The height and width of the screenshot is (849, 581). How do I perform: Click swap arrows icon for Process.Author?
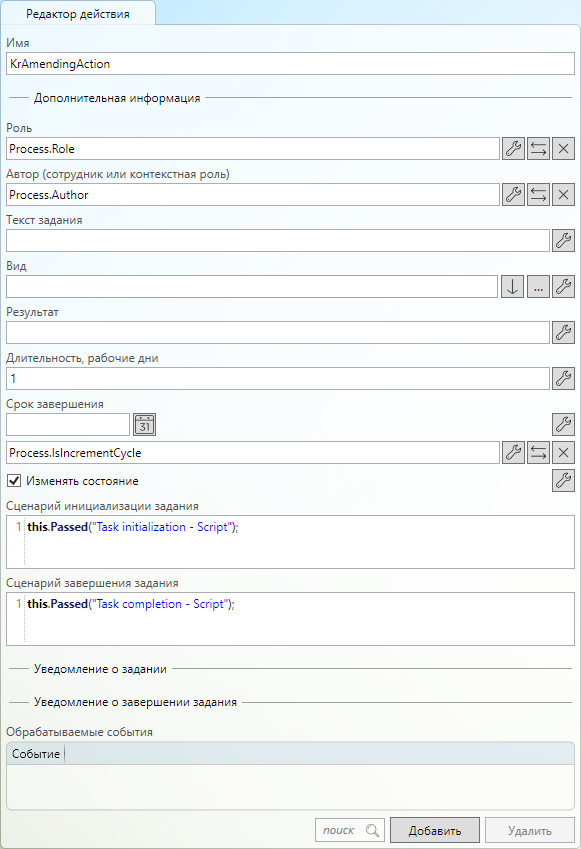[x=538, y=194]
